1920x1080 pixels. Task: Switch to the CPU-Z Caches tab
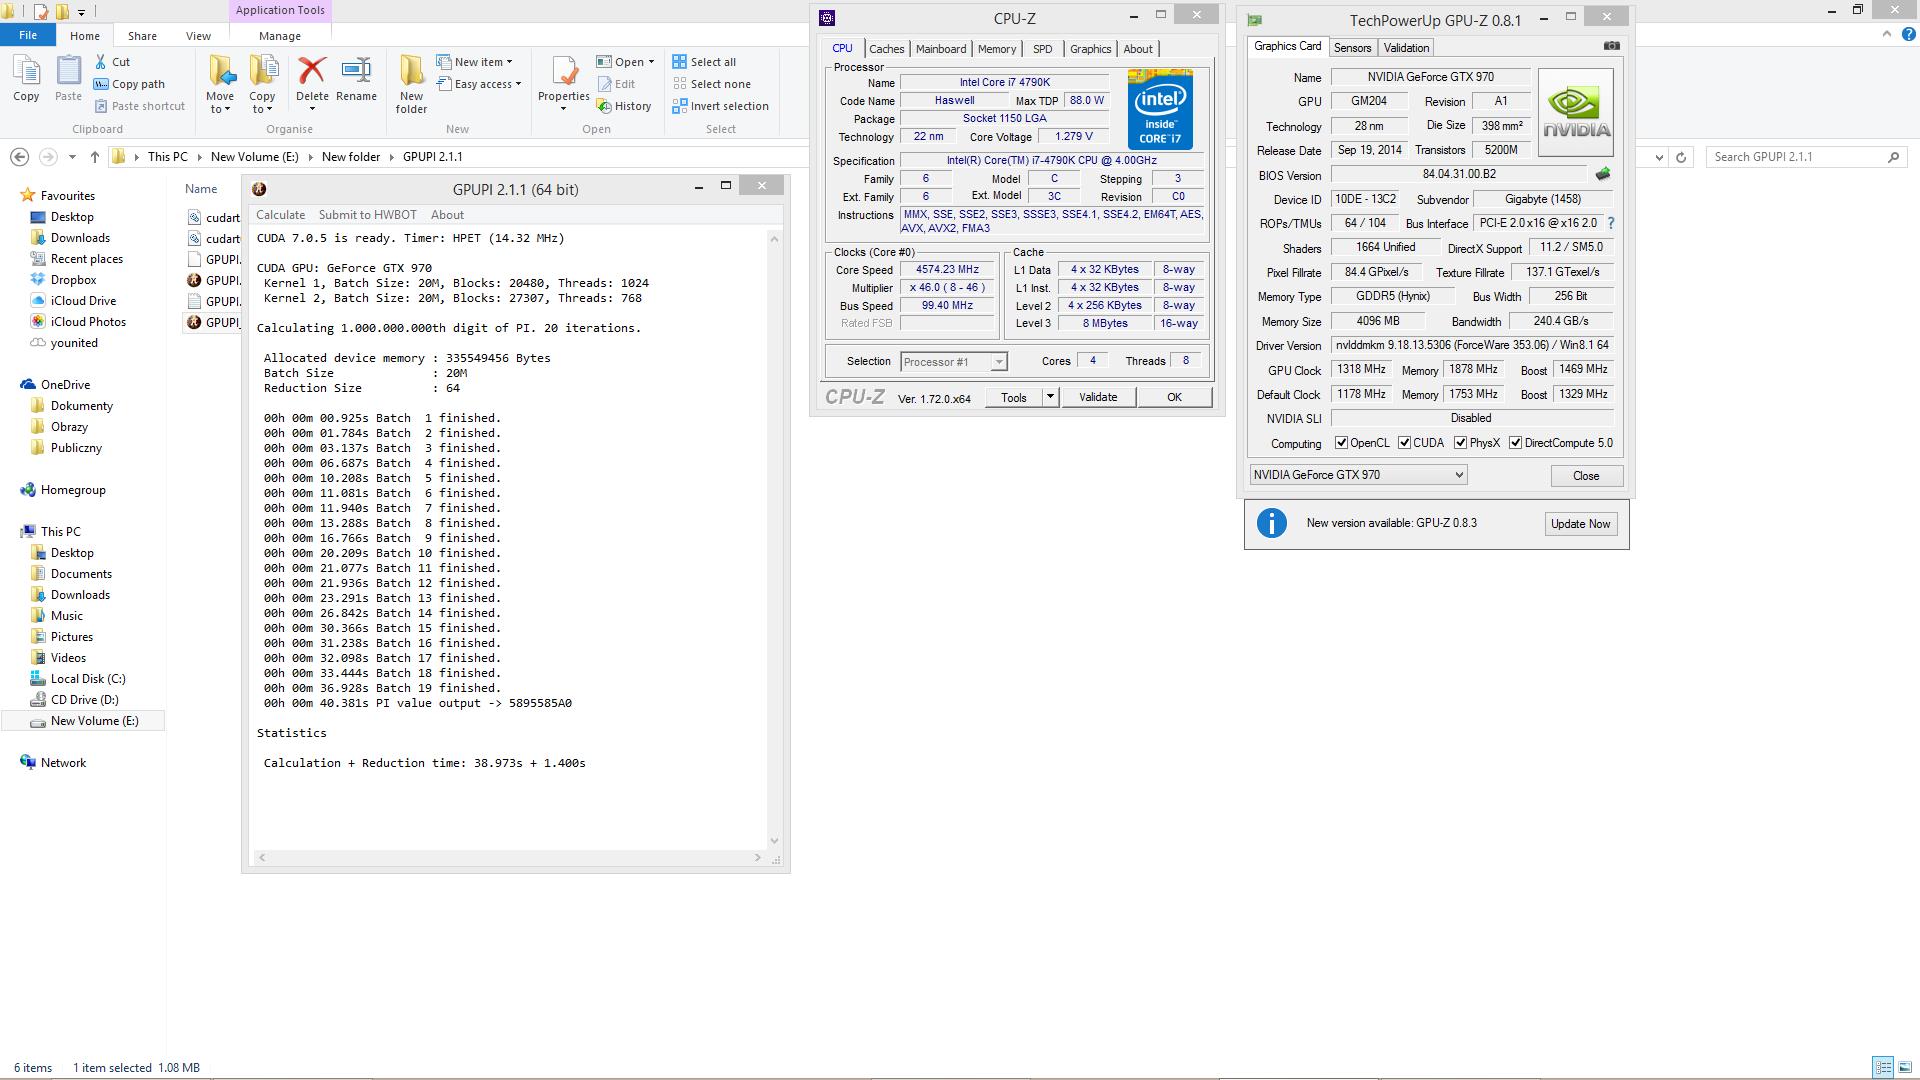886,49
